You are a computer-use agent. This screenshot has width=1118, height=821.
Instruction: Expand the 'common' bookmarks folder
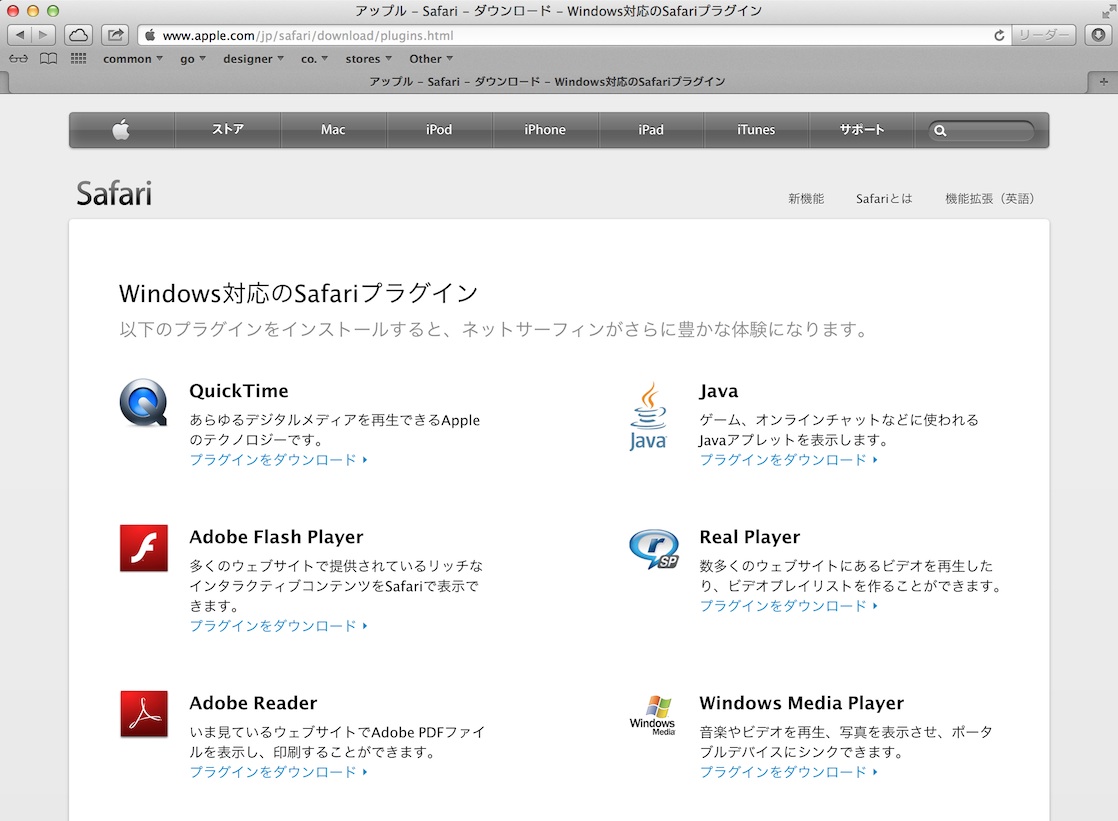point(132,59)
